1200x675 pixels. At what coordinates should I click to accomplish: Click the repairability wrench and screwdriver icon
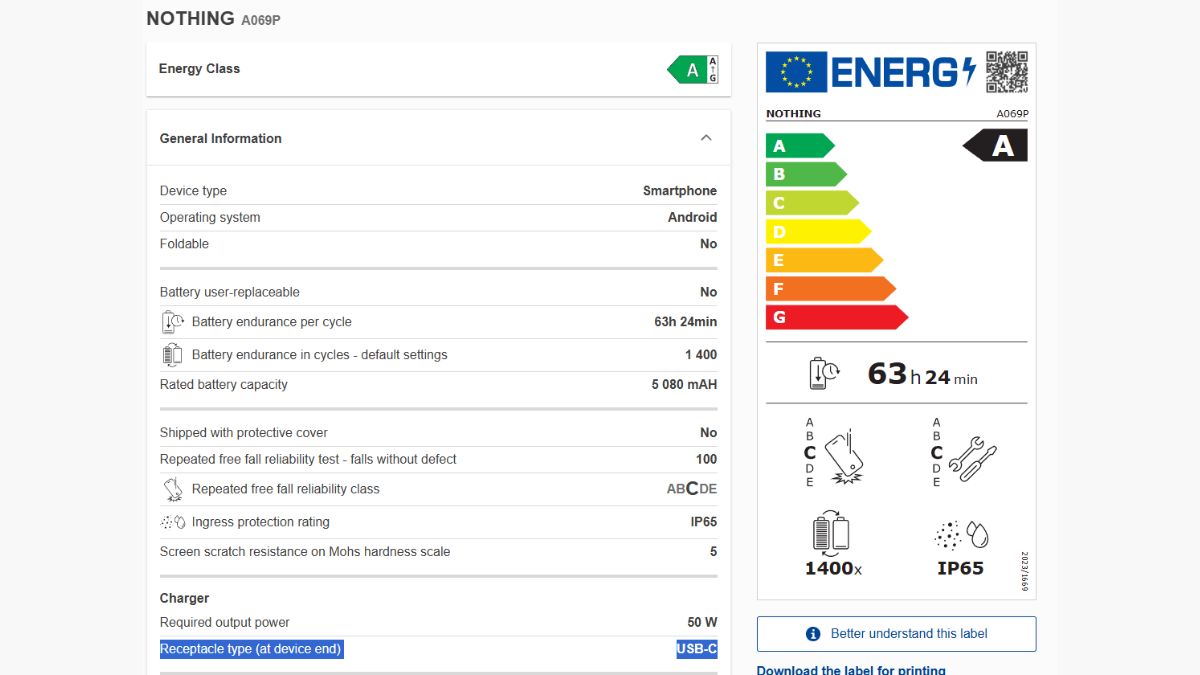click(971, 458)
